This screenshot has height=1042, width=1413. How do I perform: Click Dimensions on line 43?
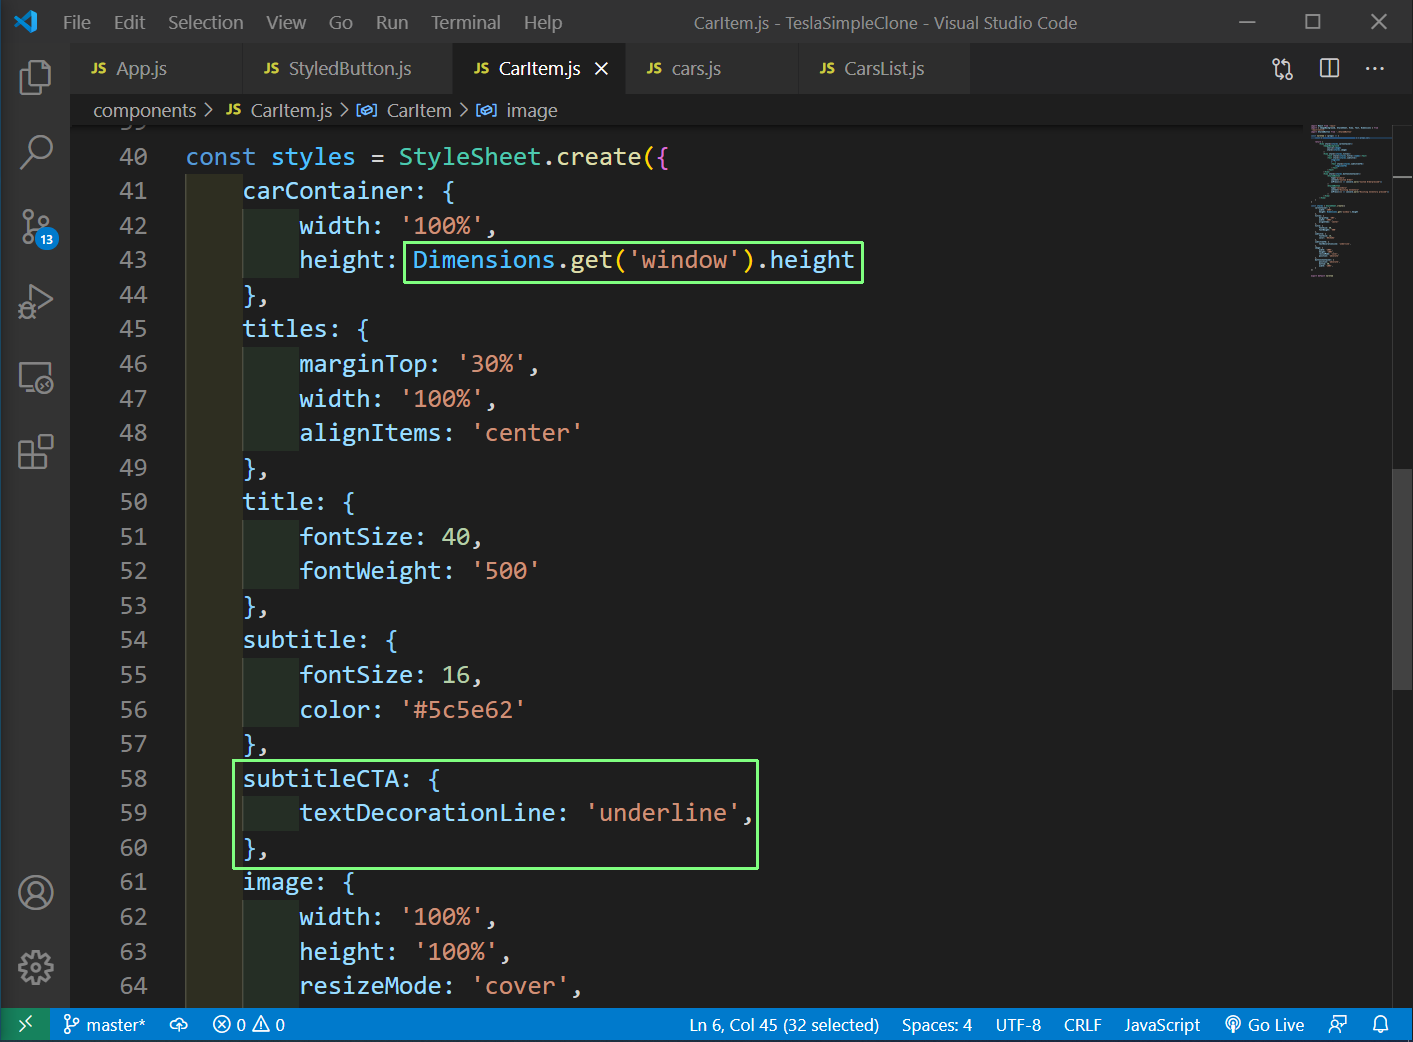[x=484, y=260]
